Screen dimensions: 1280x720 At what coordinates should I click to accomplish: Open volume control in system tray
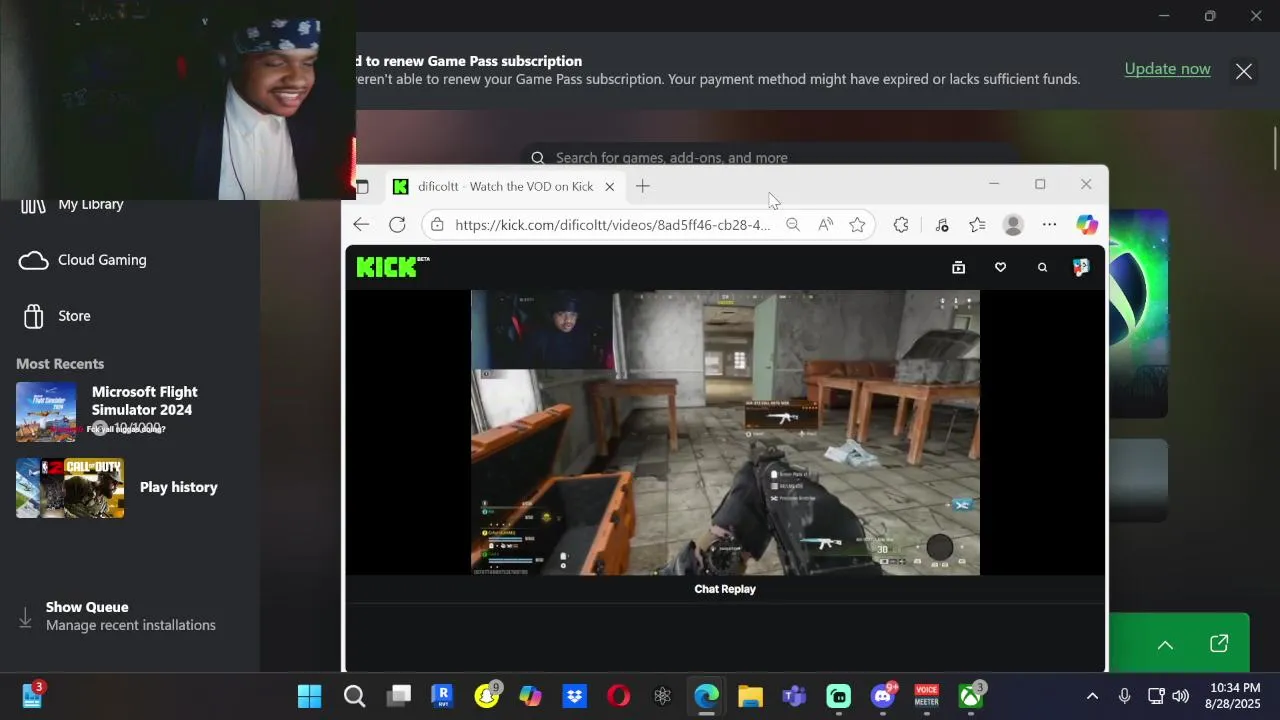(1181, 696)
